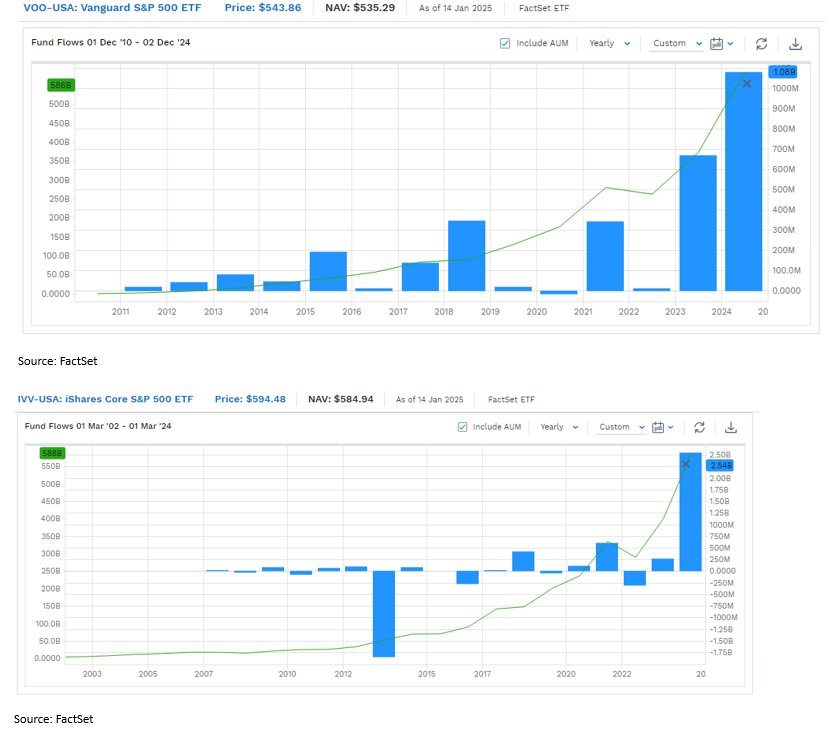
Task: Select the tallest positive flow bar in IVV chart
Action: tap(691, 512)
